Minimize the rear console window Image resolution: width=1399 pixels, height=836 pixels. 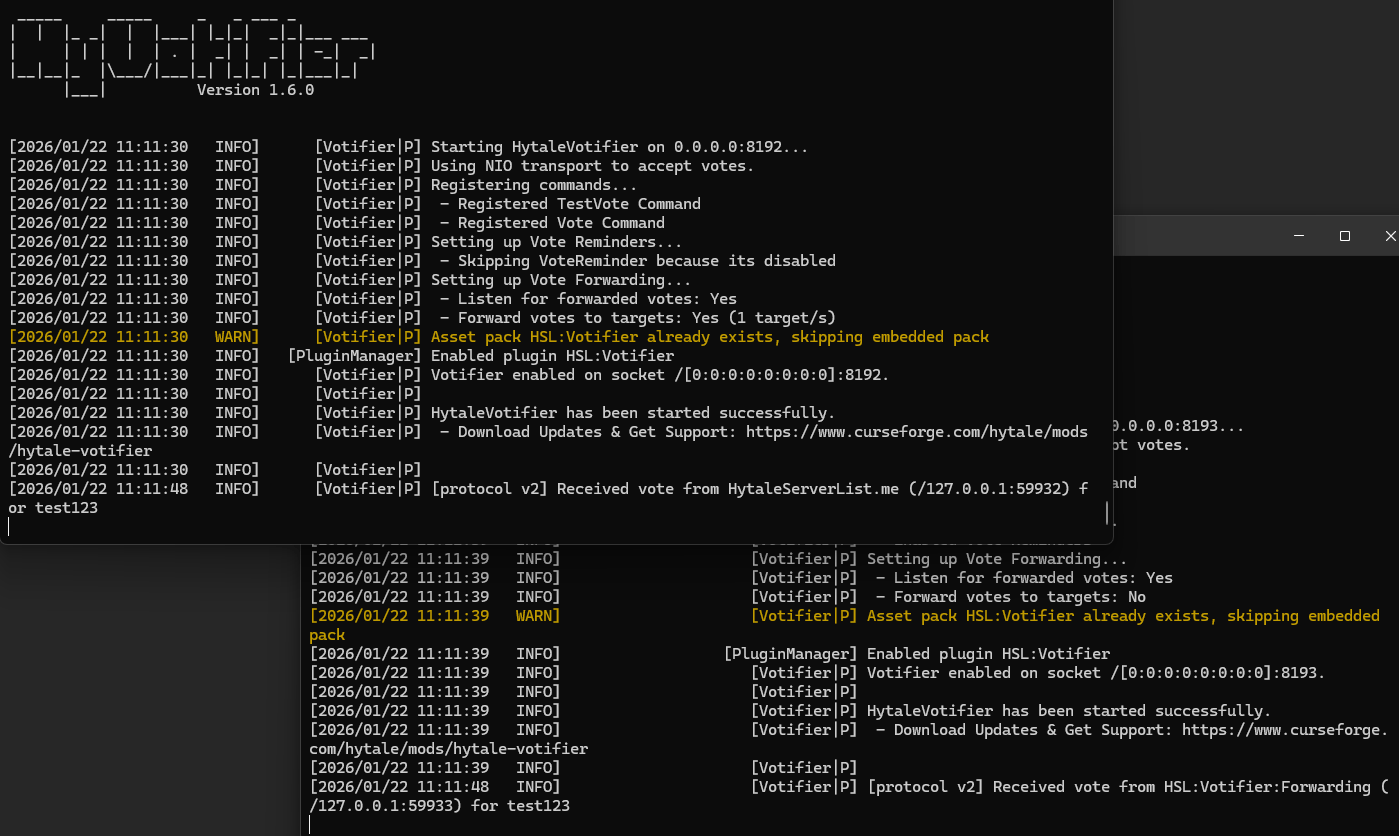coord(1297,236)
